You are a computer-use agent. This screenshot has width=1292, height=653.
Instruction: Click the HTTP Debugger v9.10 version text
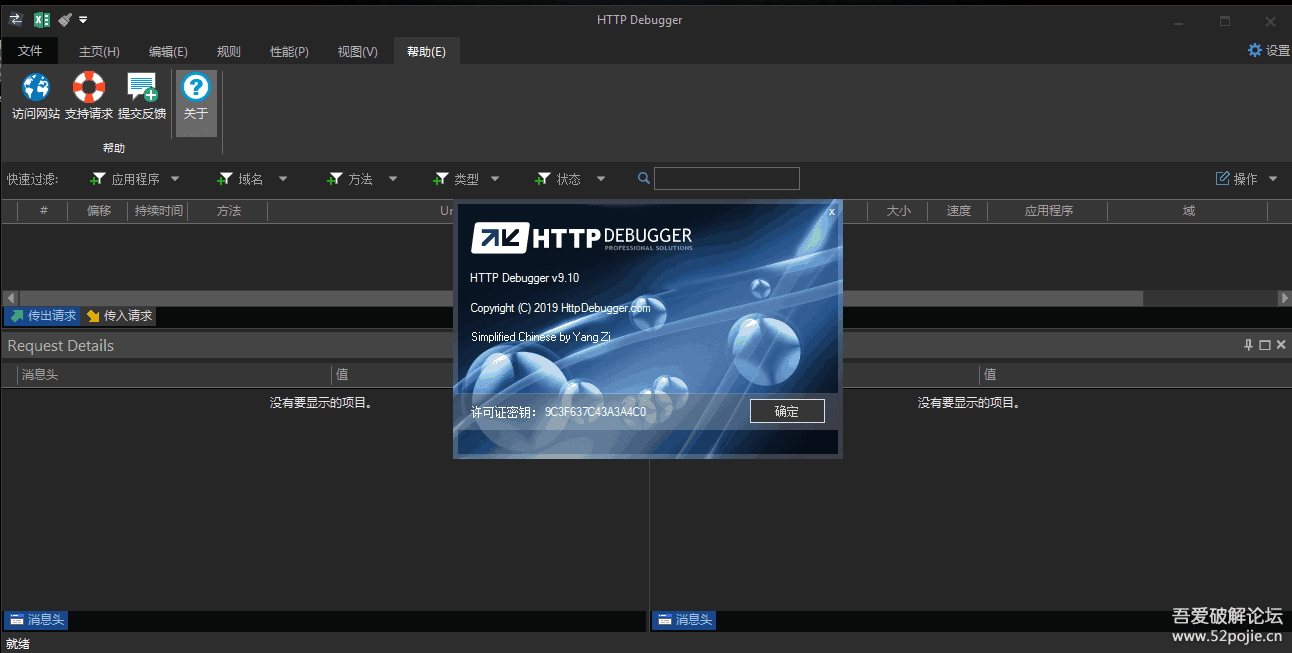click(x=525, y=278)
